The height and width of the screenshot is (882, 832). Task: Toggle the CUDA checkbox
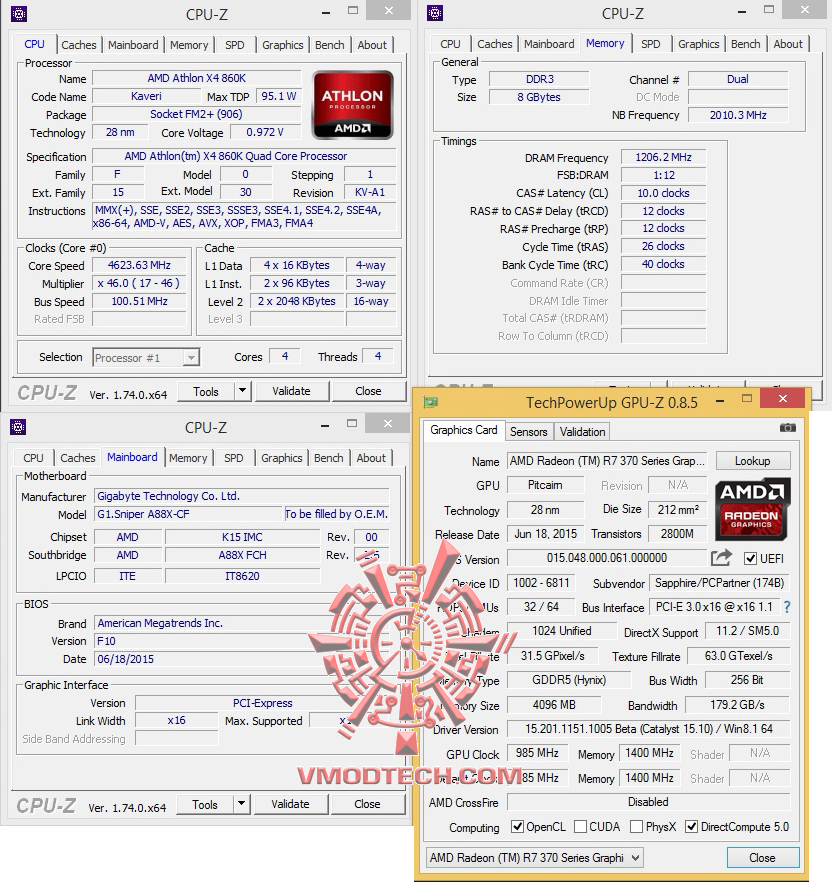click(580, 826)
